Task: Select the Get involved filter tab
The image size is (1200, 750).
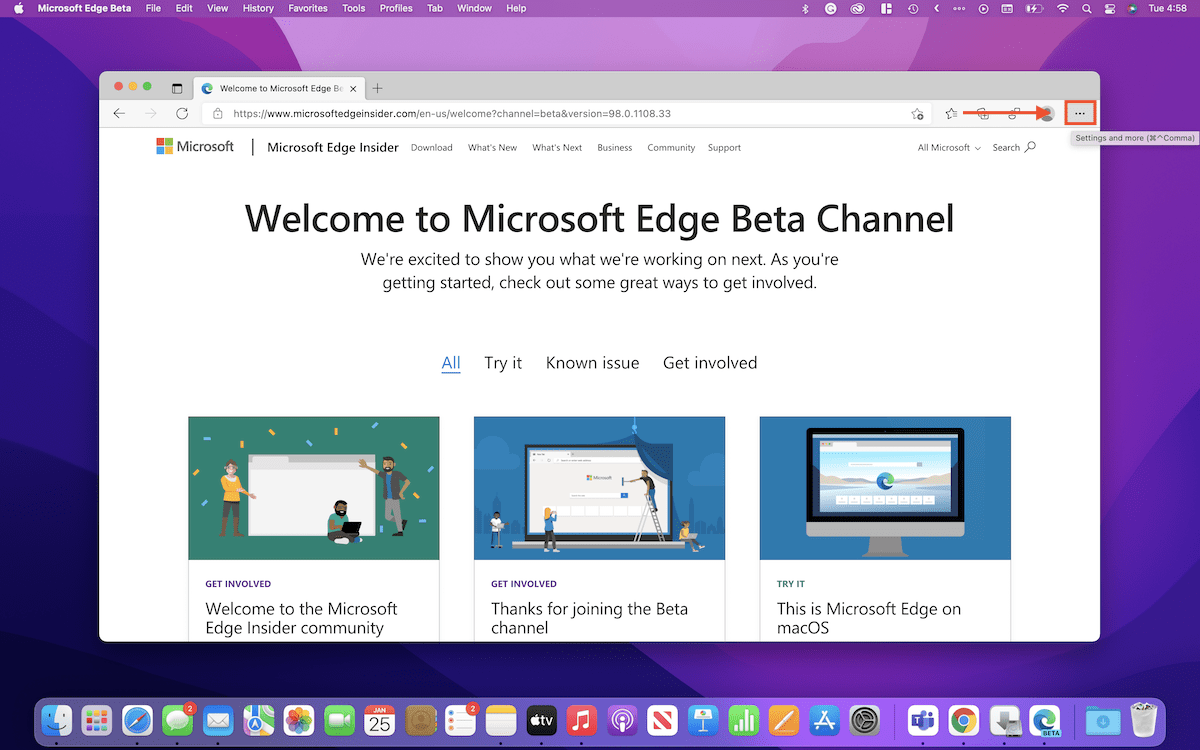Action: (710, 363)
